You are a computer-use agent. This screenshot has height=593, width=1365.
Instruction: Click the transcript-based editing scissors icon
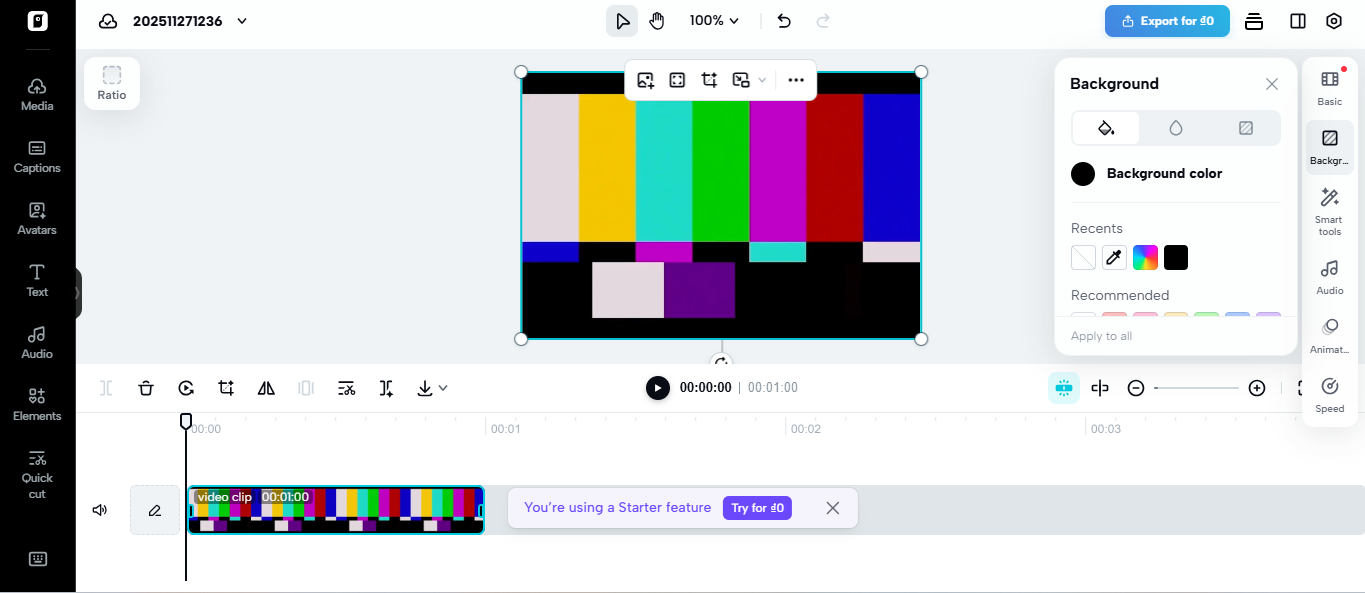346,388
